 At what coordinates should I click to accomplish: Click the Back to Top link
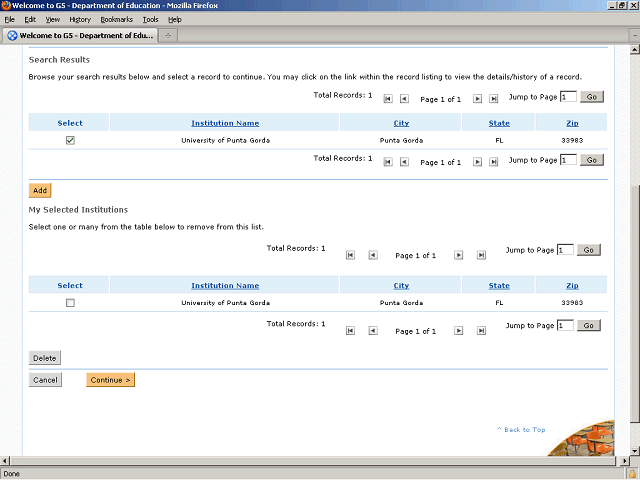coord(521,430)
